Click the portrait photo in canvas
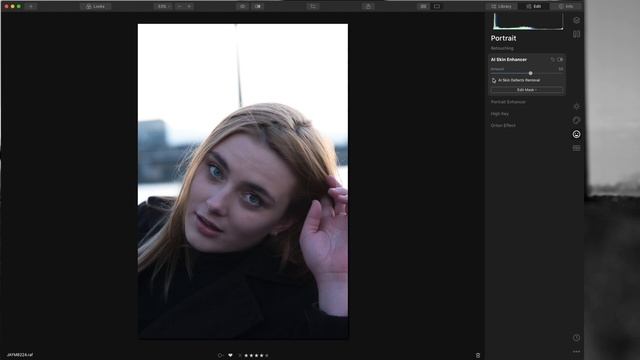Viewport: 640px width, 360px height. [243, 182]
